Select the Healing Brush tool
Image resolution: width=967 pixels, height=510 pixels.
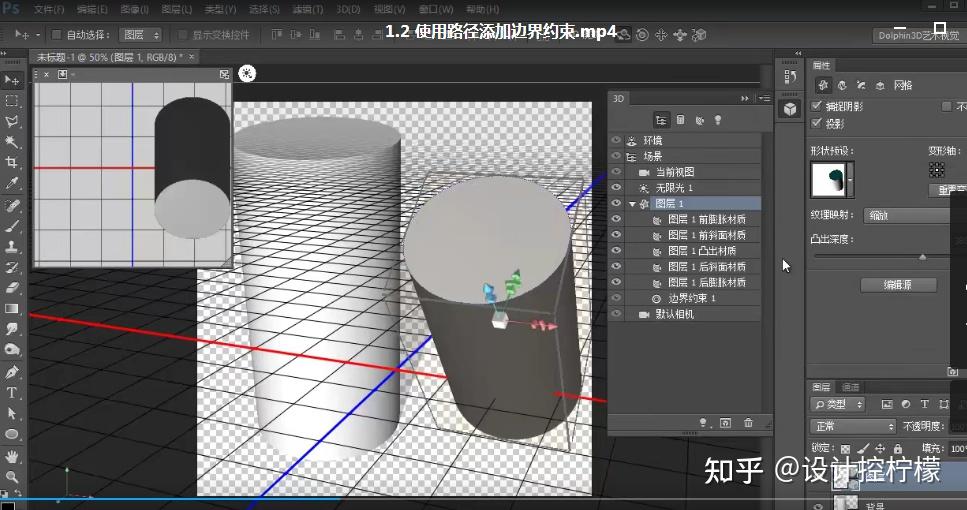point(12,205)
